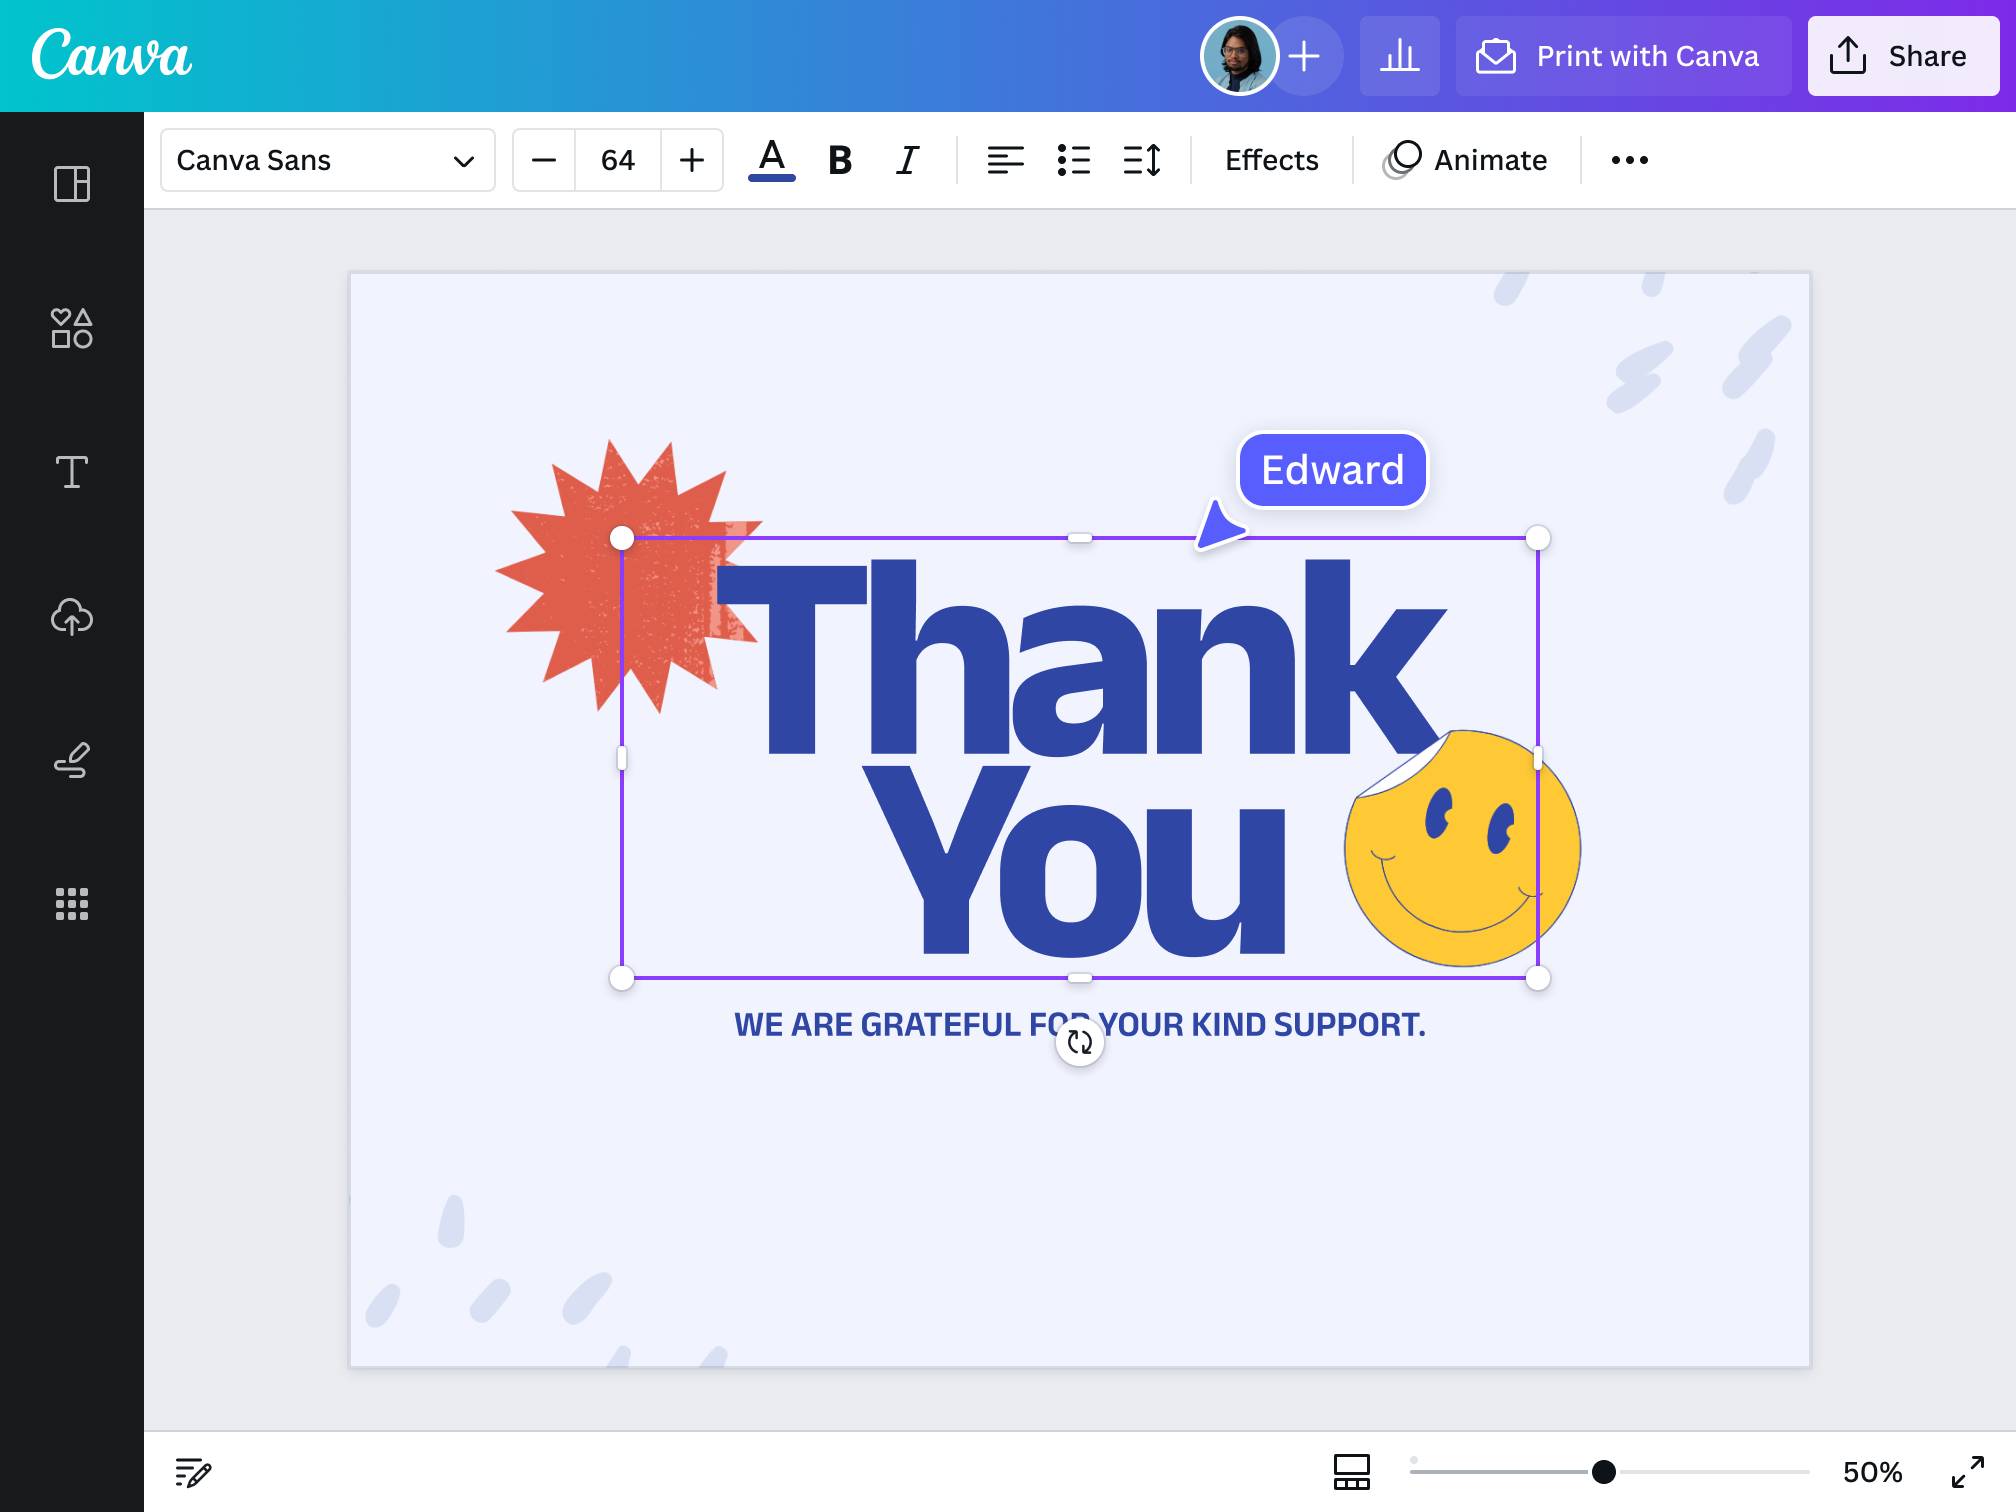
Task: Open the Canva Sans font dropdown
Action: click(x=327, y=160)
